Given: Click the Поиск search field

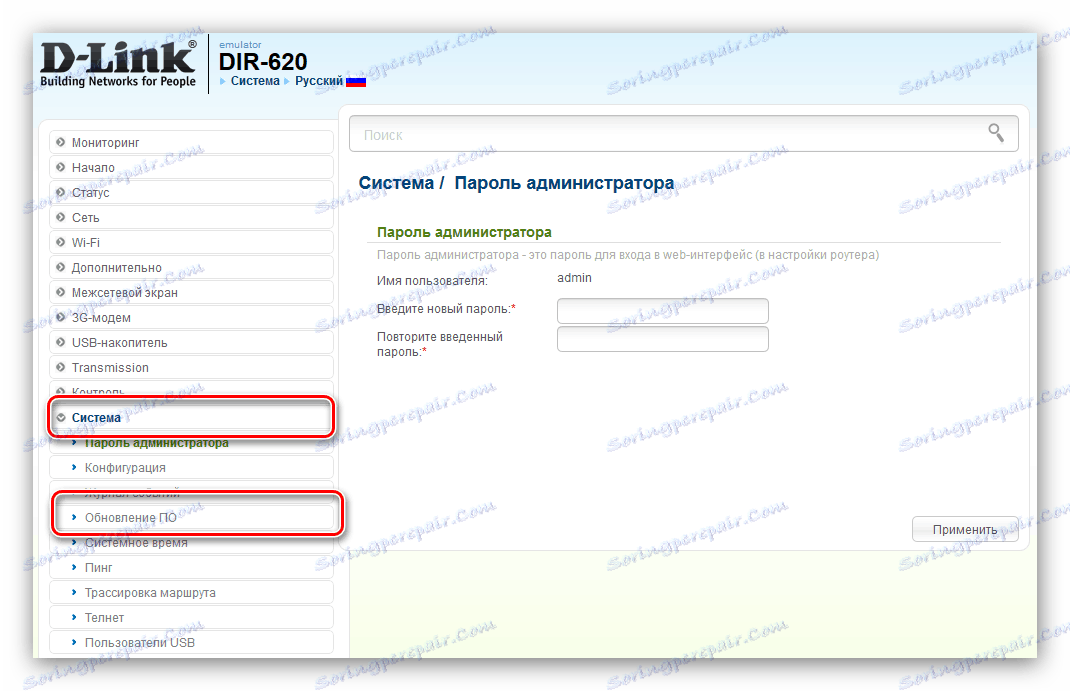Looking at the screenshot, I should 684,134.
